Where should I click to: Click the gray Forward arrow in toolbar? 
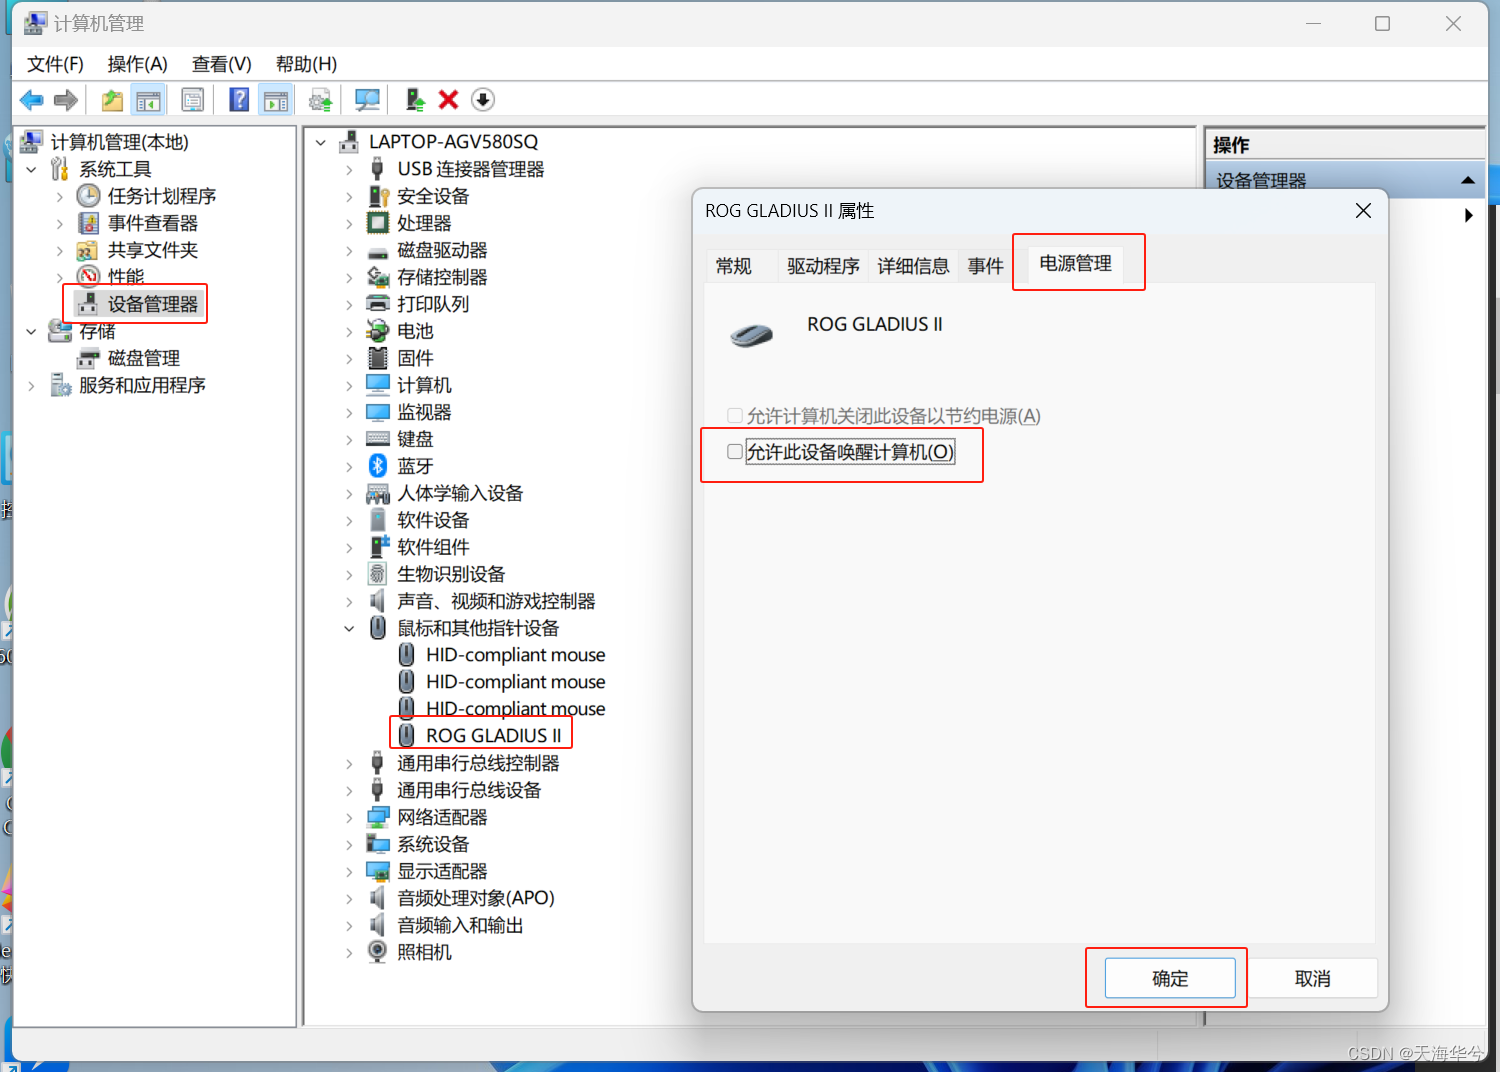66,100
